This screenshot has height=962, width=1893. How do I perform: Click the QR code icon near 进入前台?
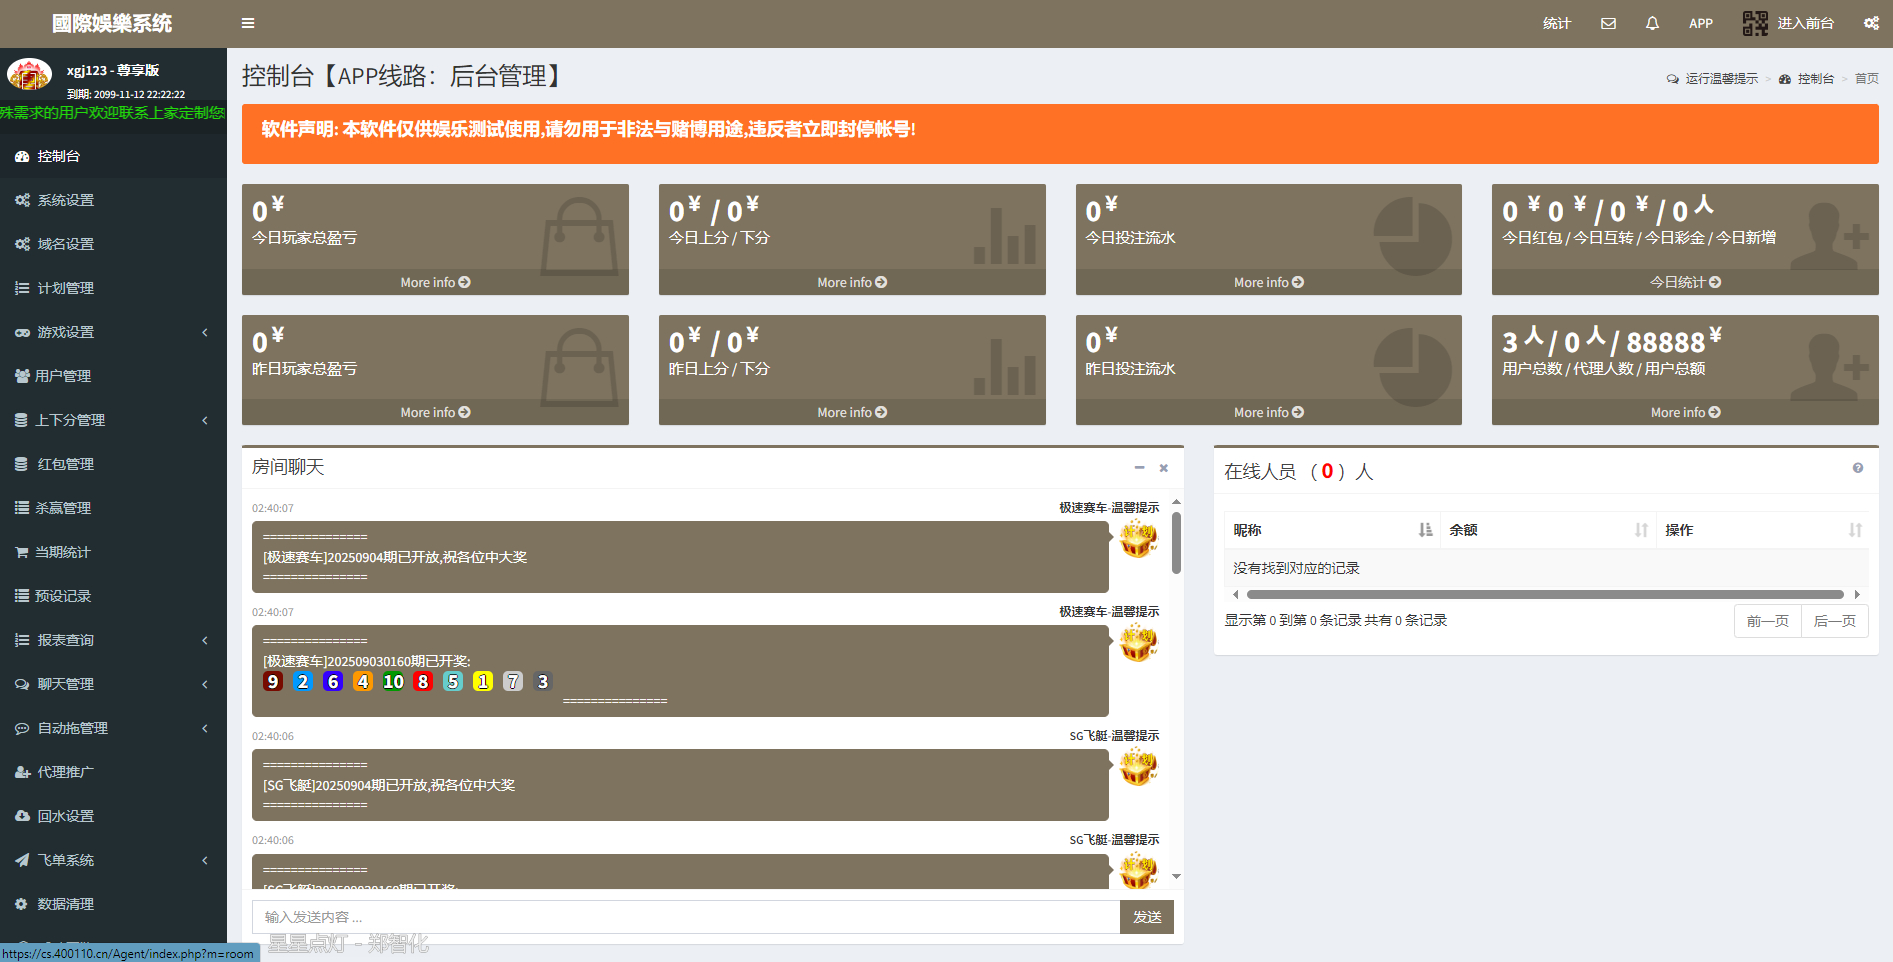point(1754,22)
